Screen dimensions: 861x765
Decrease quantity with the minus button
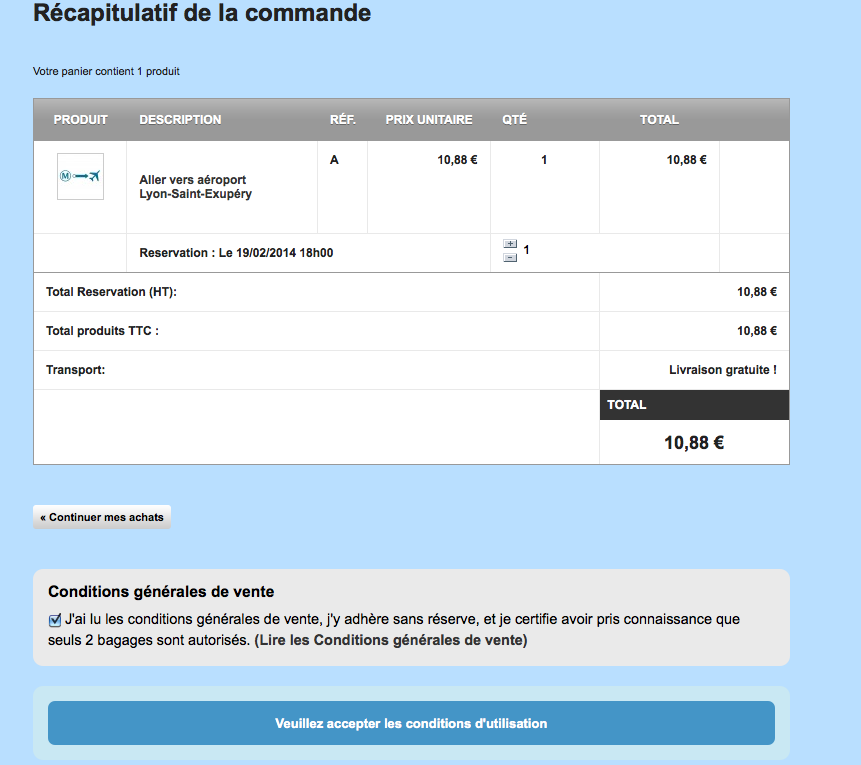(510, 258)
